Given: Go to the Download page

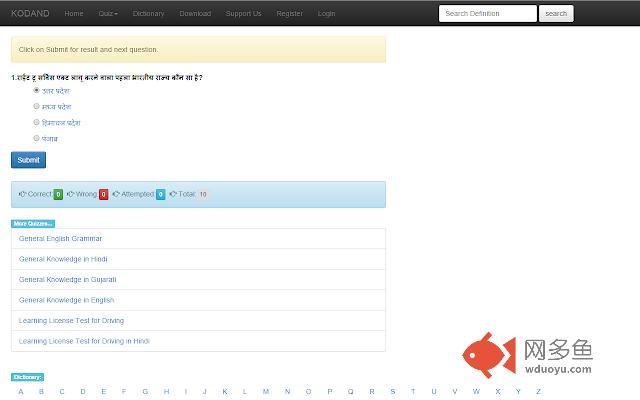Looking at the screenshot, I should (195, 13).
